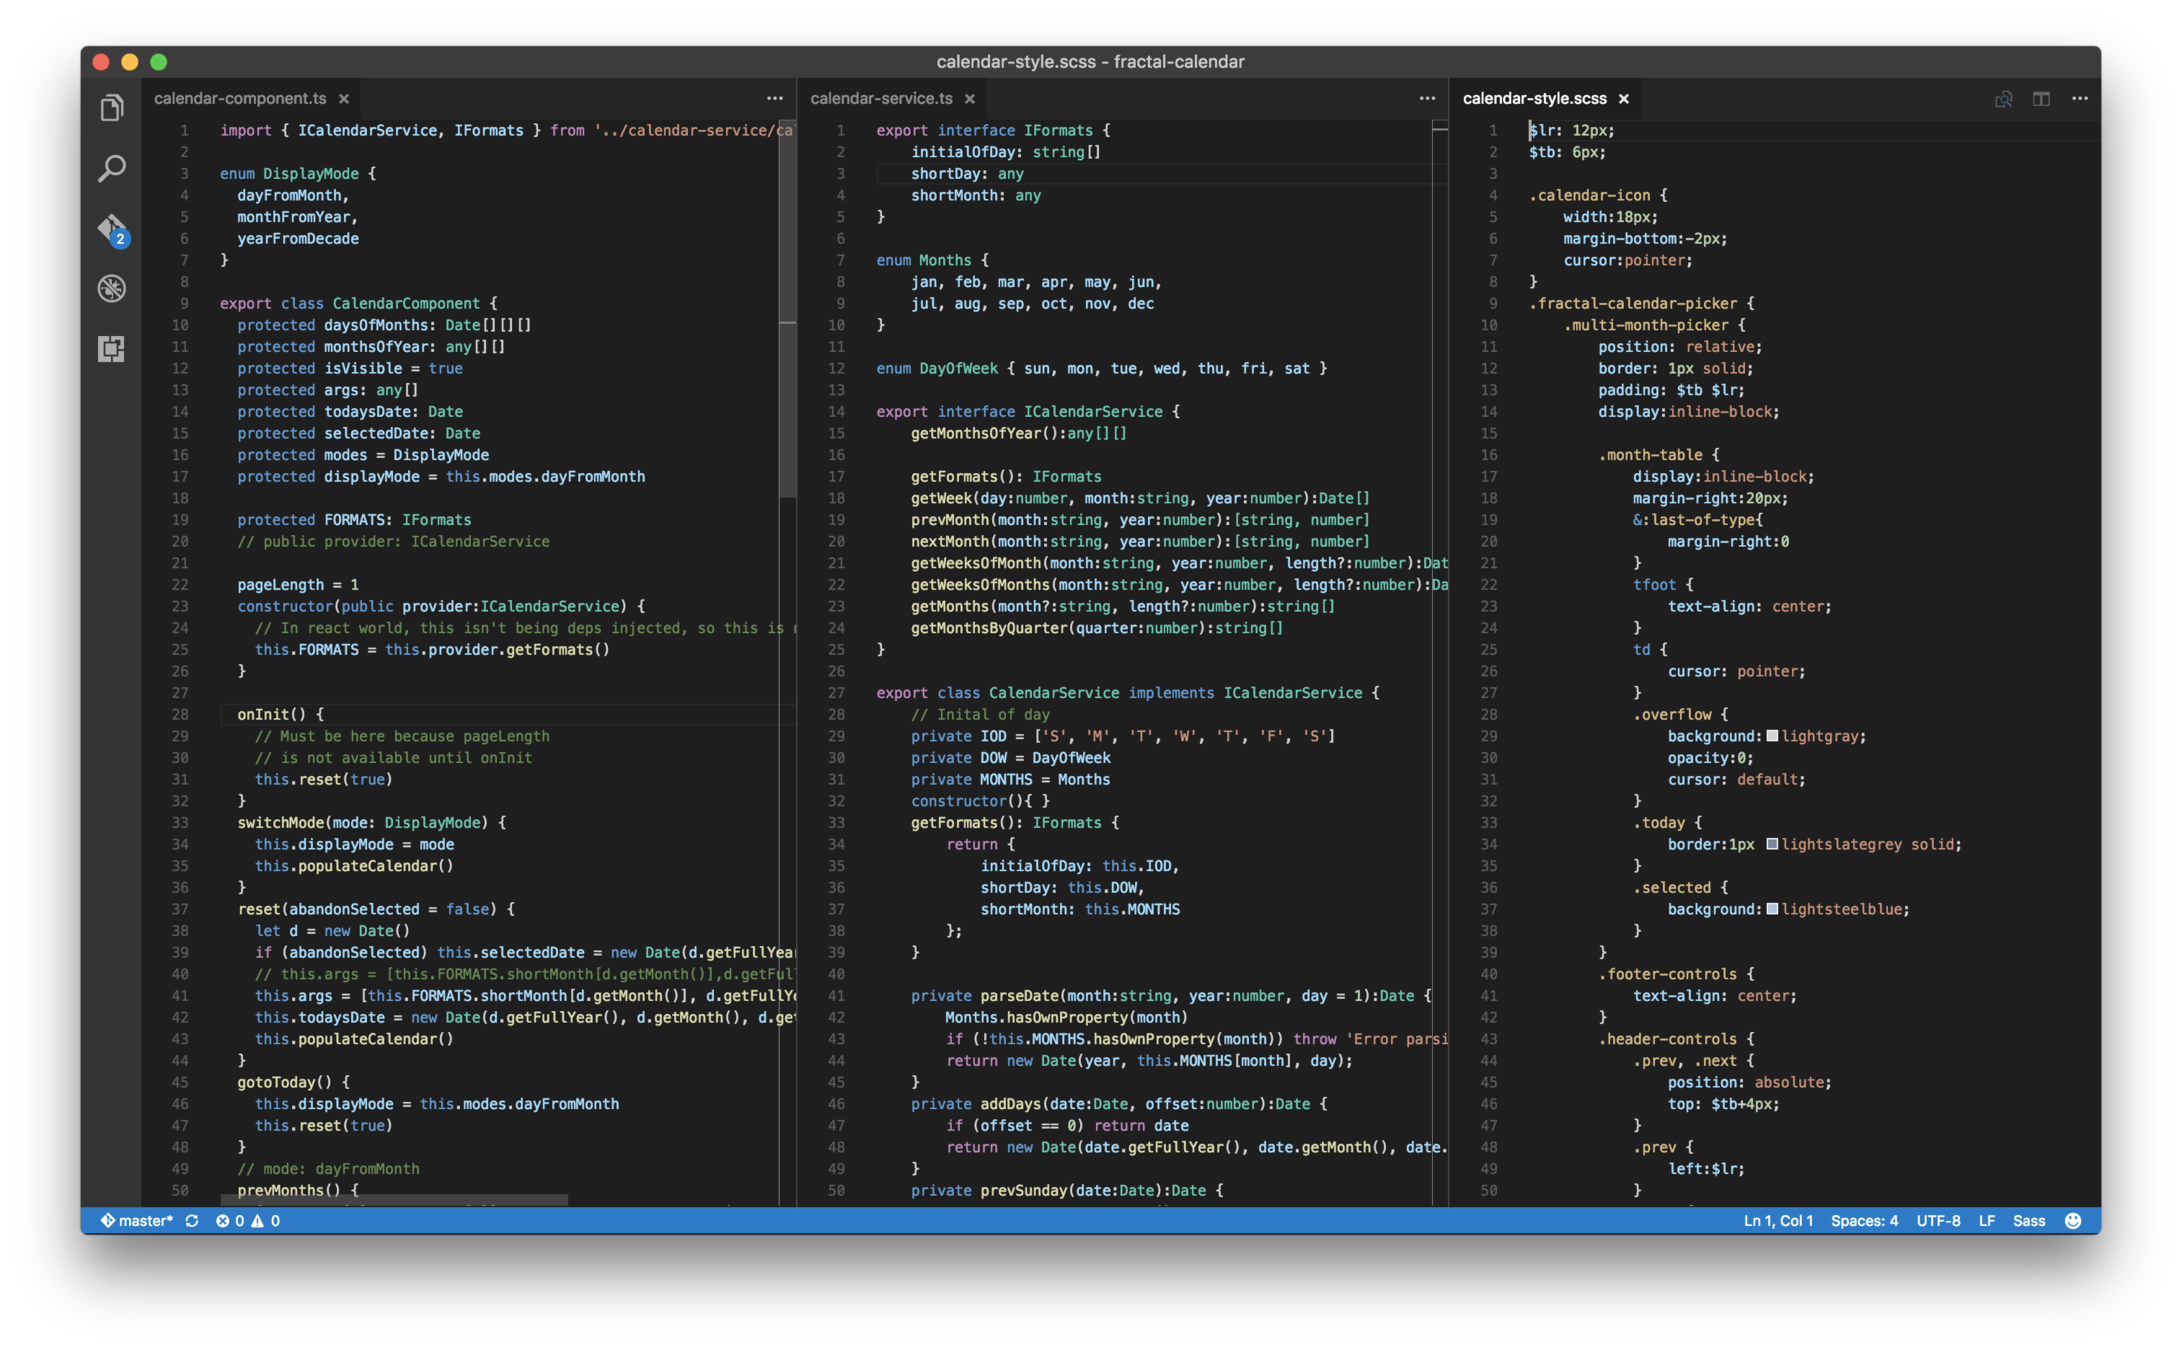The height and width of the screenshot is (1350, 2182).
Task: Open more actions menu for calendar-component.ts editor
Action: tap(775, 98)
